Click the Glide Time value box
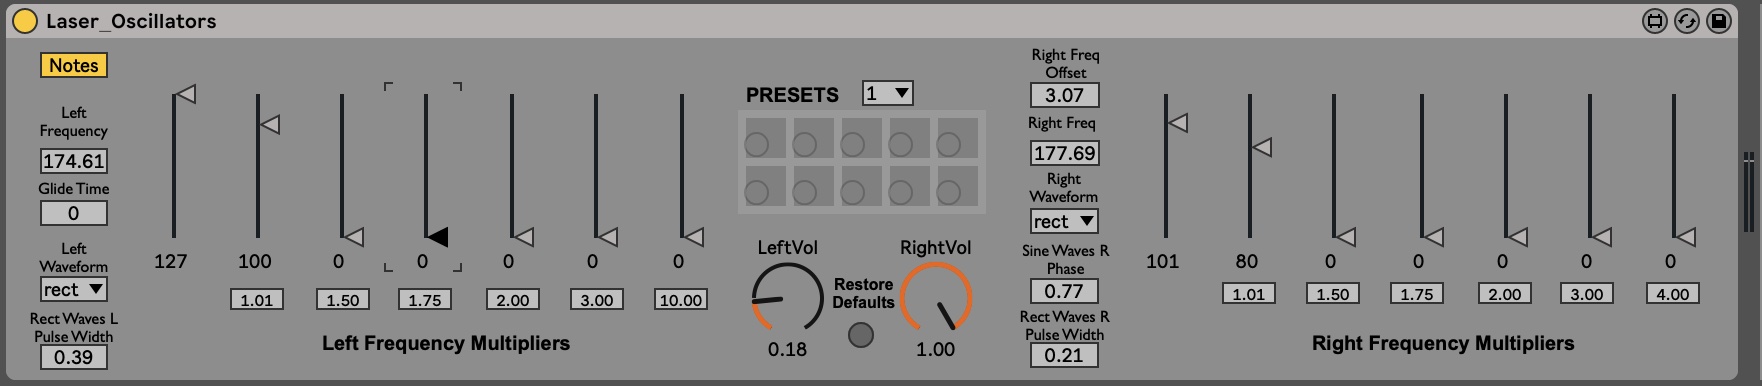Viewport: 1762px width, 386px height. (x=74, y=213)
